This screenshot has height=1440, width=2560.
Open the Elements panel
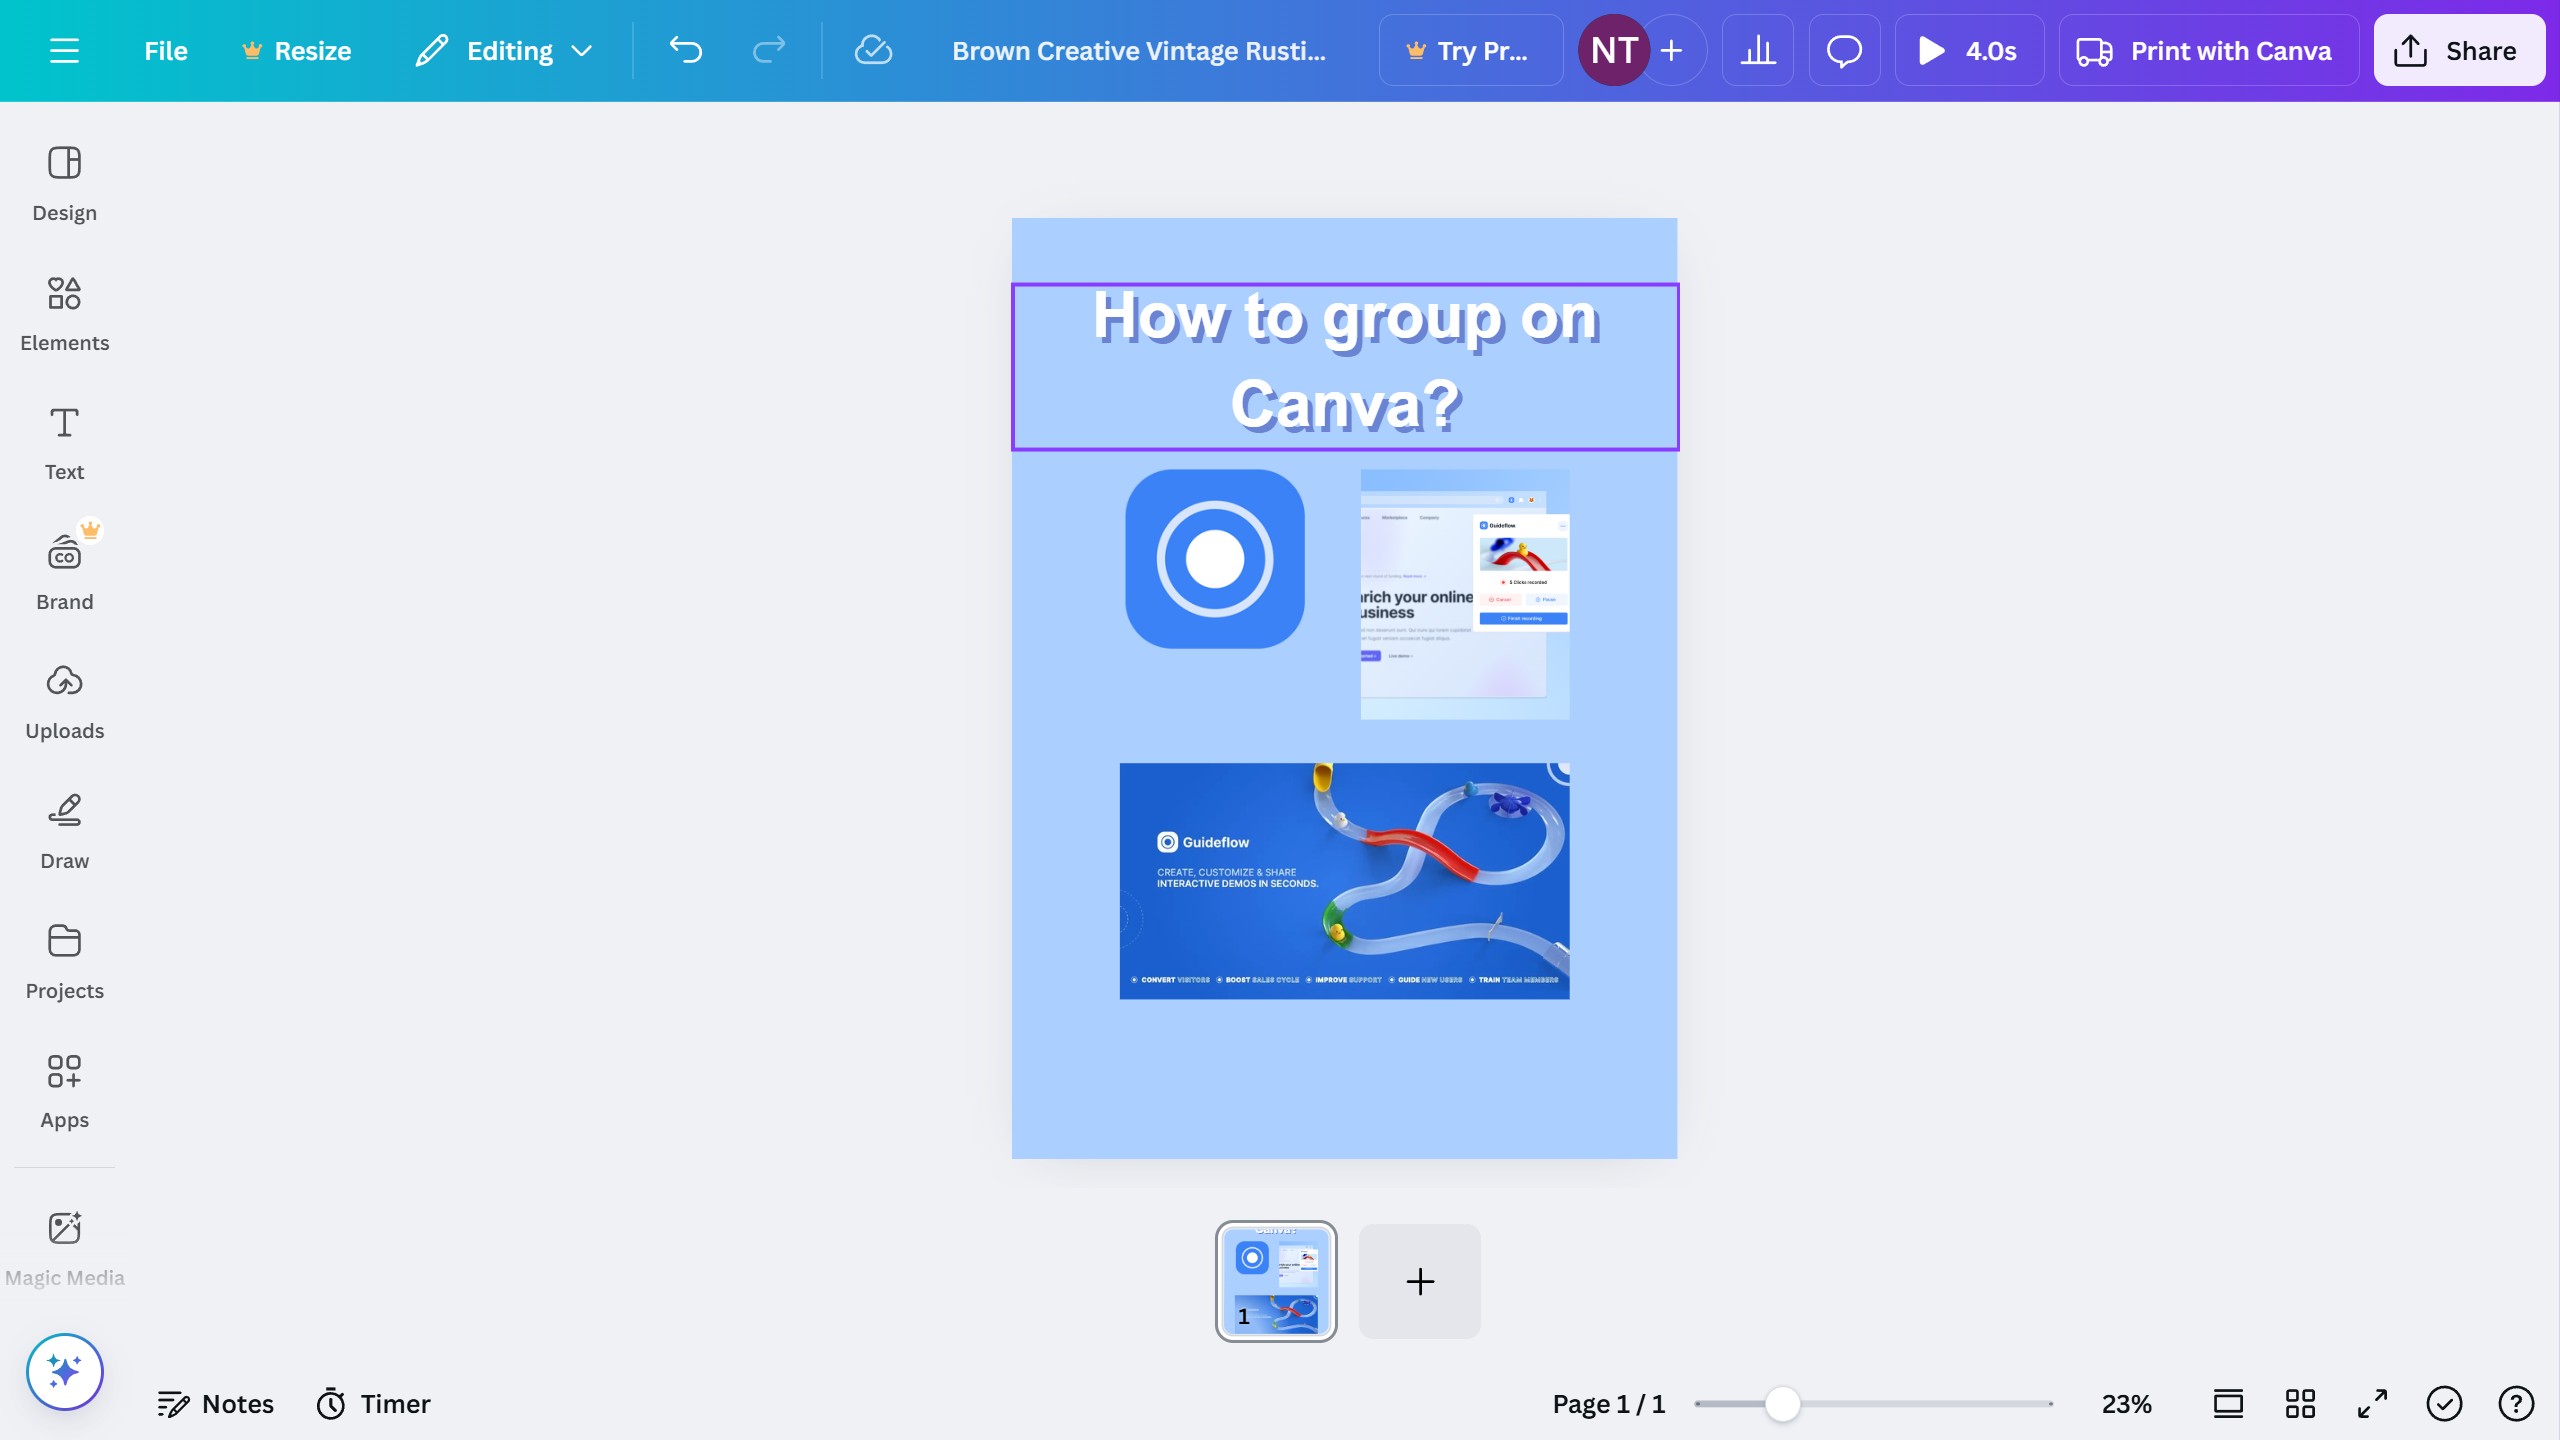[64, 312]
